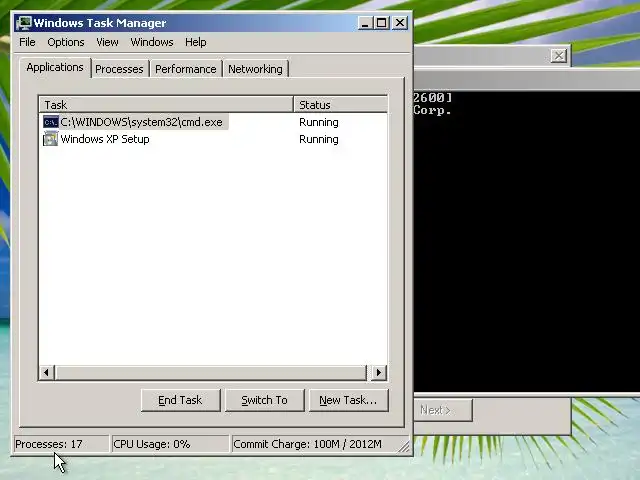Viewport: 640px width, 480px height.
Task: Click the Switch To button
Action: (264, 400)
